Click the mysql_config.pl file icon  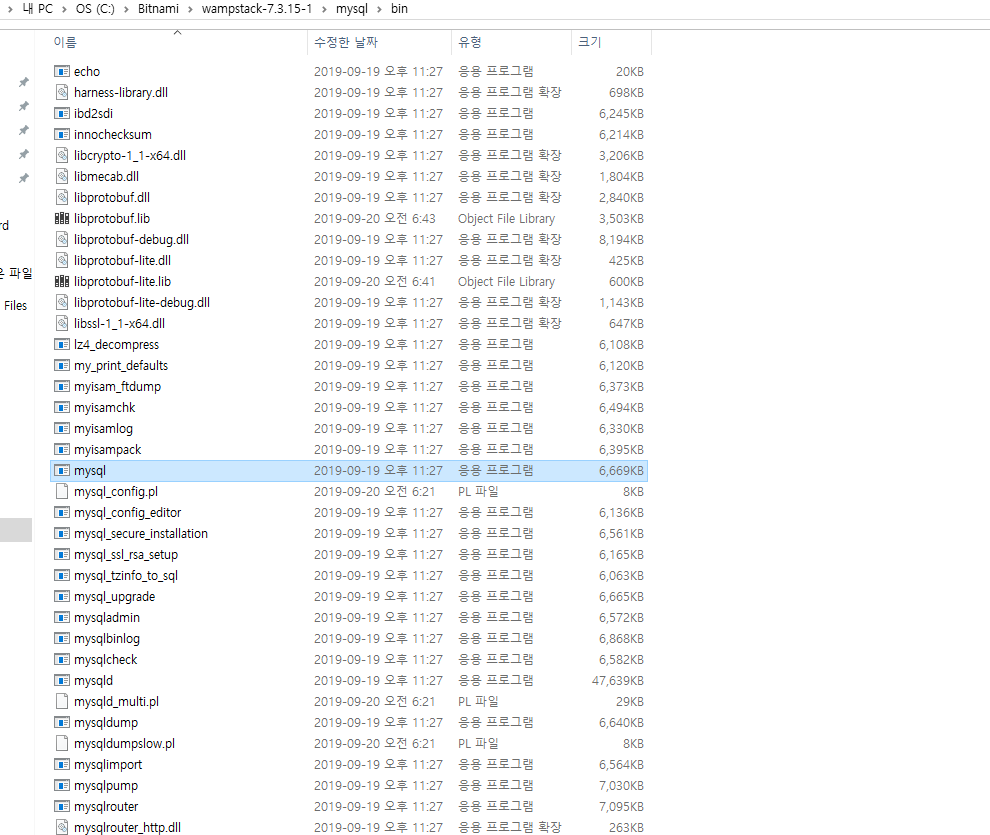click(x=62, y=492)
